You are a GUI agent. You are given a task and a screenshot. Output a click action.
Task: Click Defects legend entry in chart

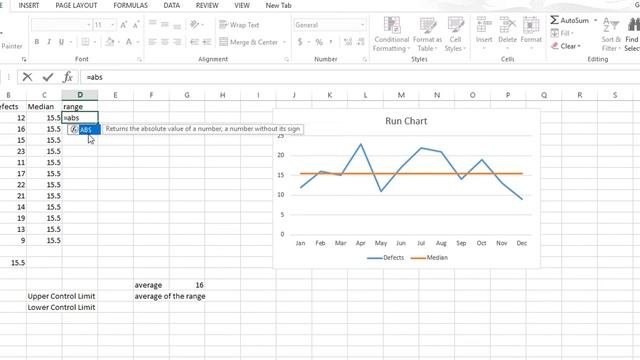[x=385, y=258]
